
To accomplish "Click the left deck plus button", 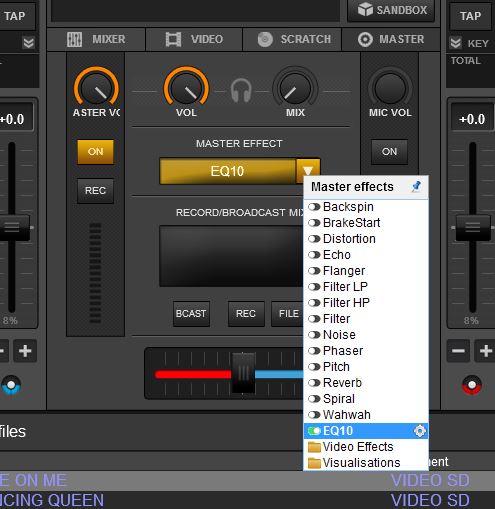I will click(25, 351).
